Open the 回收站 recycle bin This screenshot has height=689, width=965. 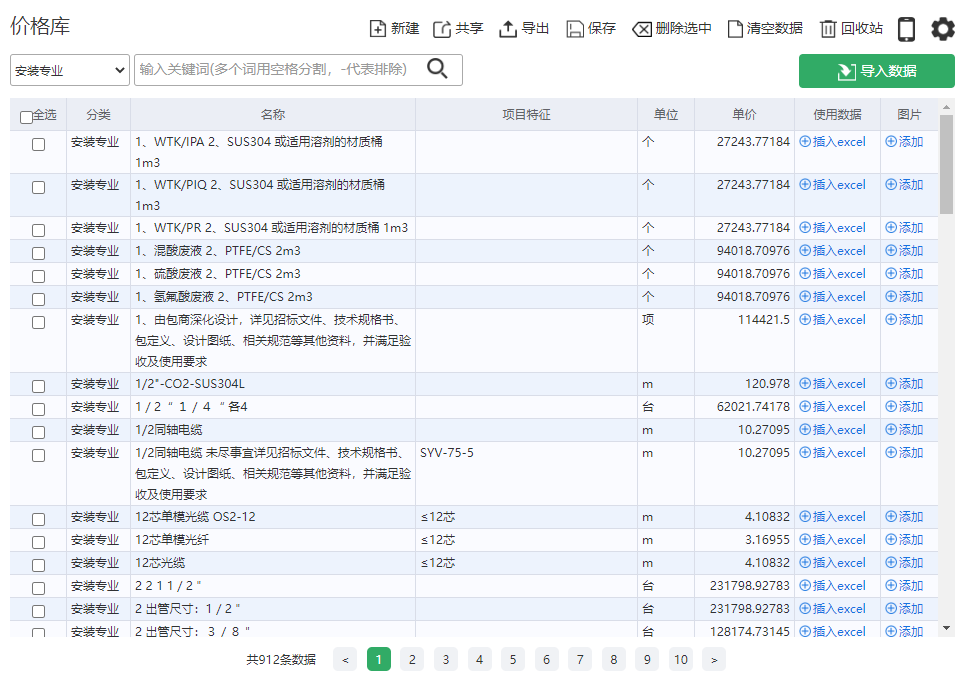click(x=828, y=29)
